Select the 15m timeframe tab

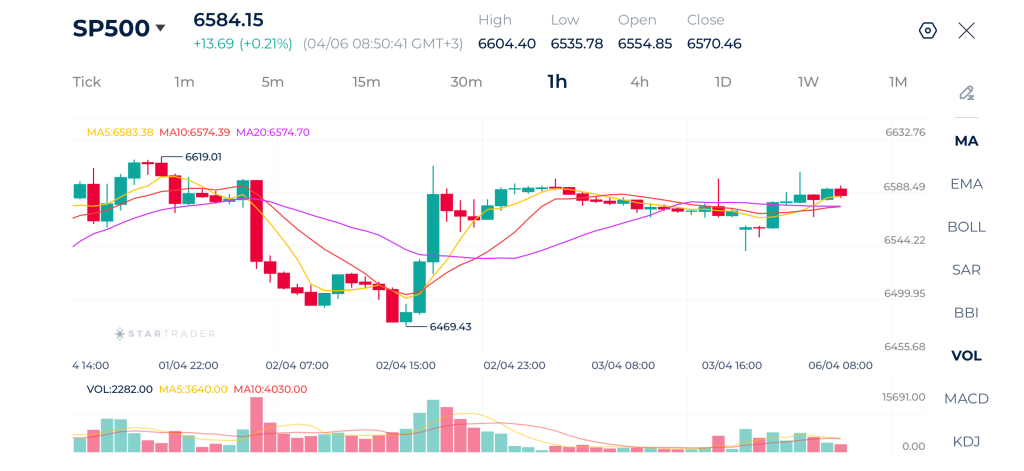click(366, 82)
